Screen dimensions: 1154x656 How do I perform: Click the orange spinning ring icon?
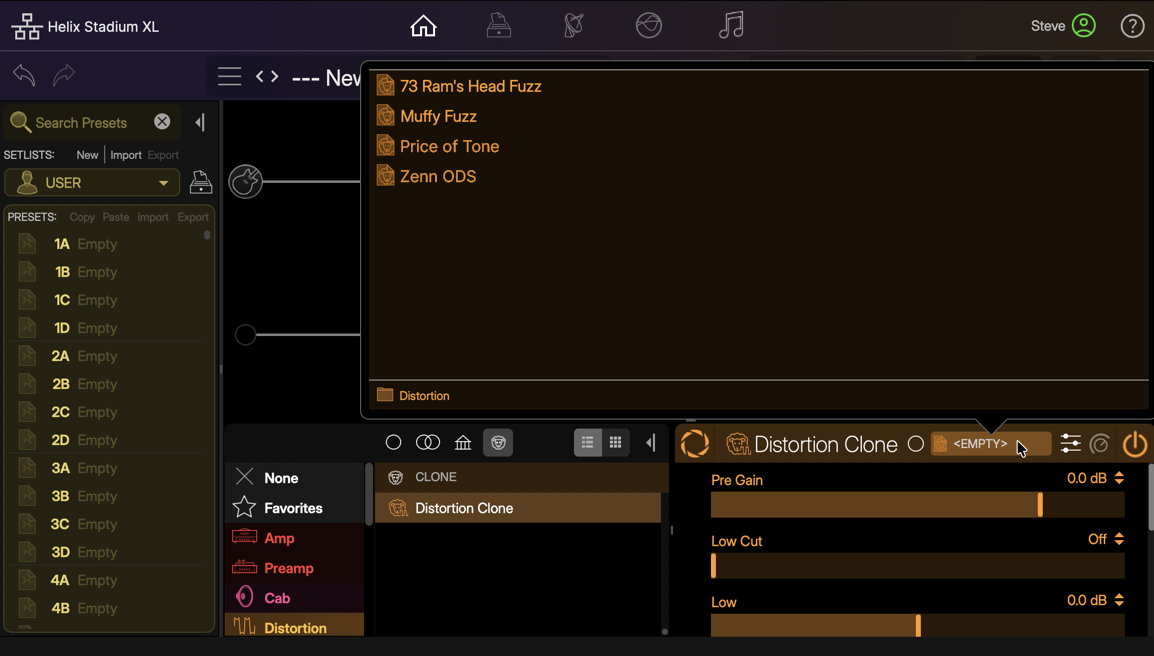click(695, 444)
